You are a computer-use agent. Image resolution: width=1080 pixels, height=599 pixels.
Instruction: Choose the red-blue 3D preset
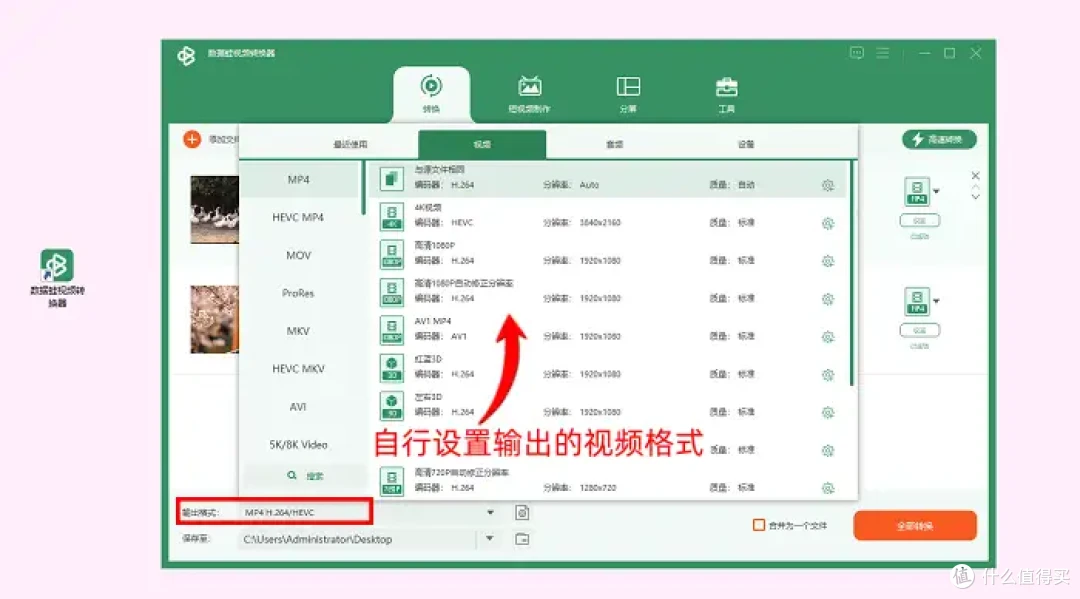click(x=608, y=368)
